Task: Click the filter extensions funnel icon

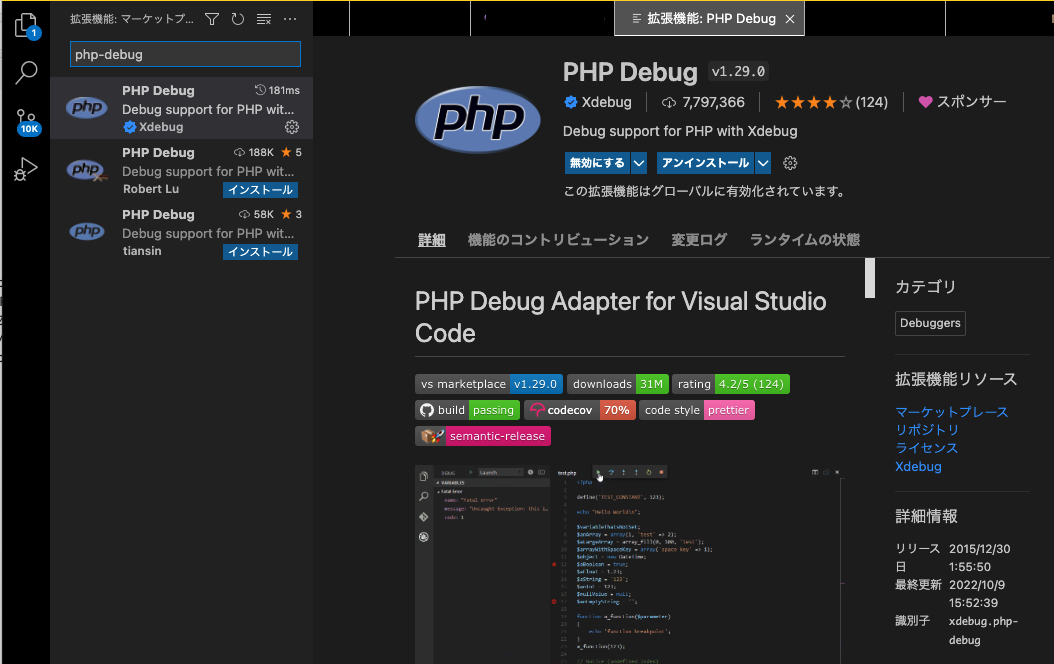Action: tap(213, 18)
